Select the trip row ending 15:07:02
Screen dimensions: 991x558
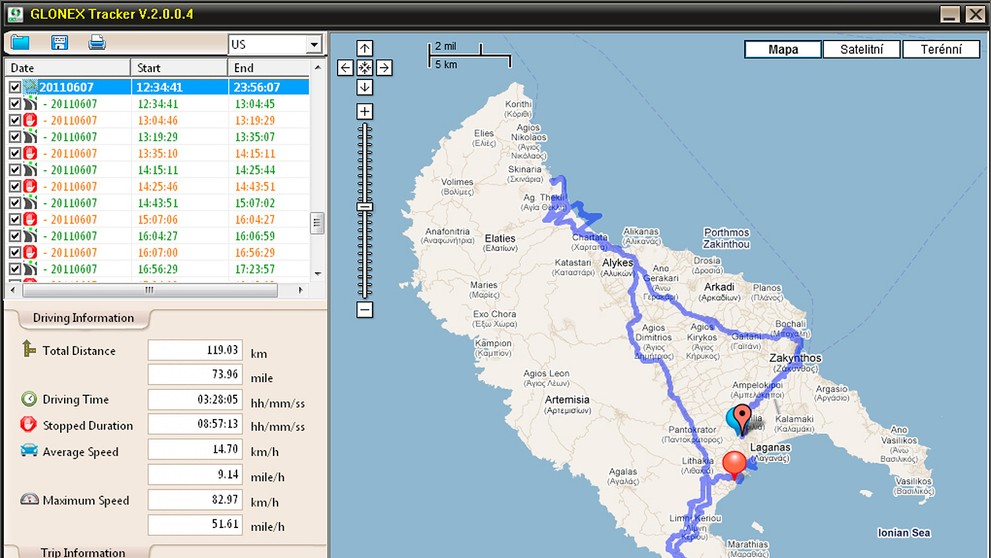click(157, 202)
